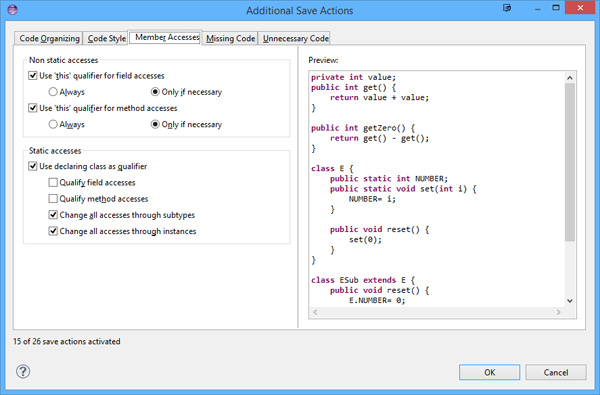The width and height of the screenshot is (600, 395).
Task: Click preview scrollbar up arrow
Action: tap(570, 78)
